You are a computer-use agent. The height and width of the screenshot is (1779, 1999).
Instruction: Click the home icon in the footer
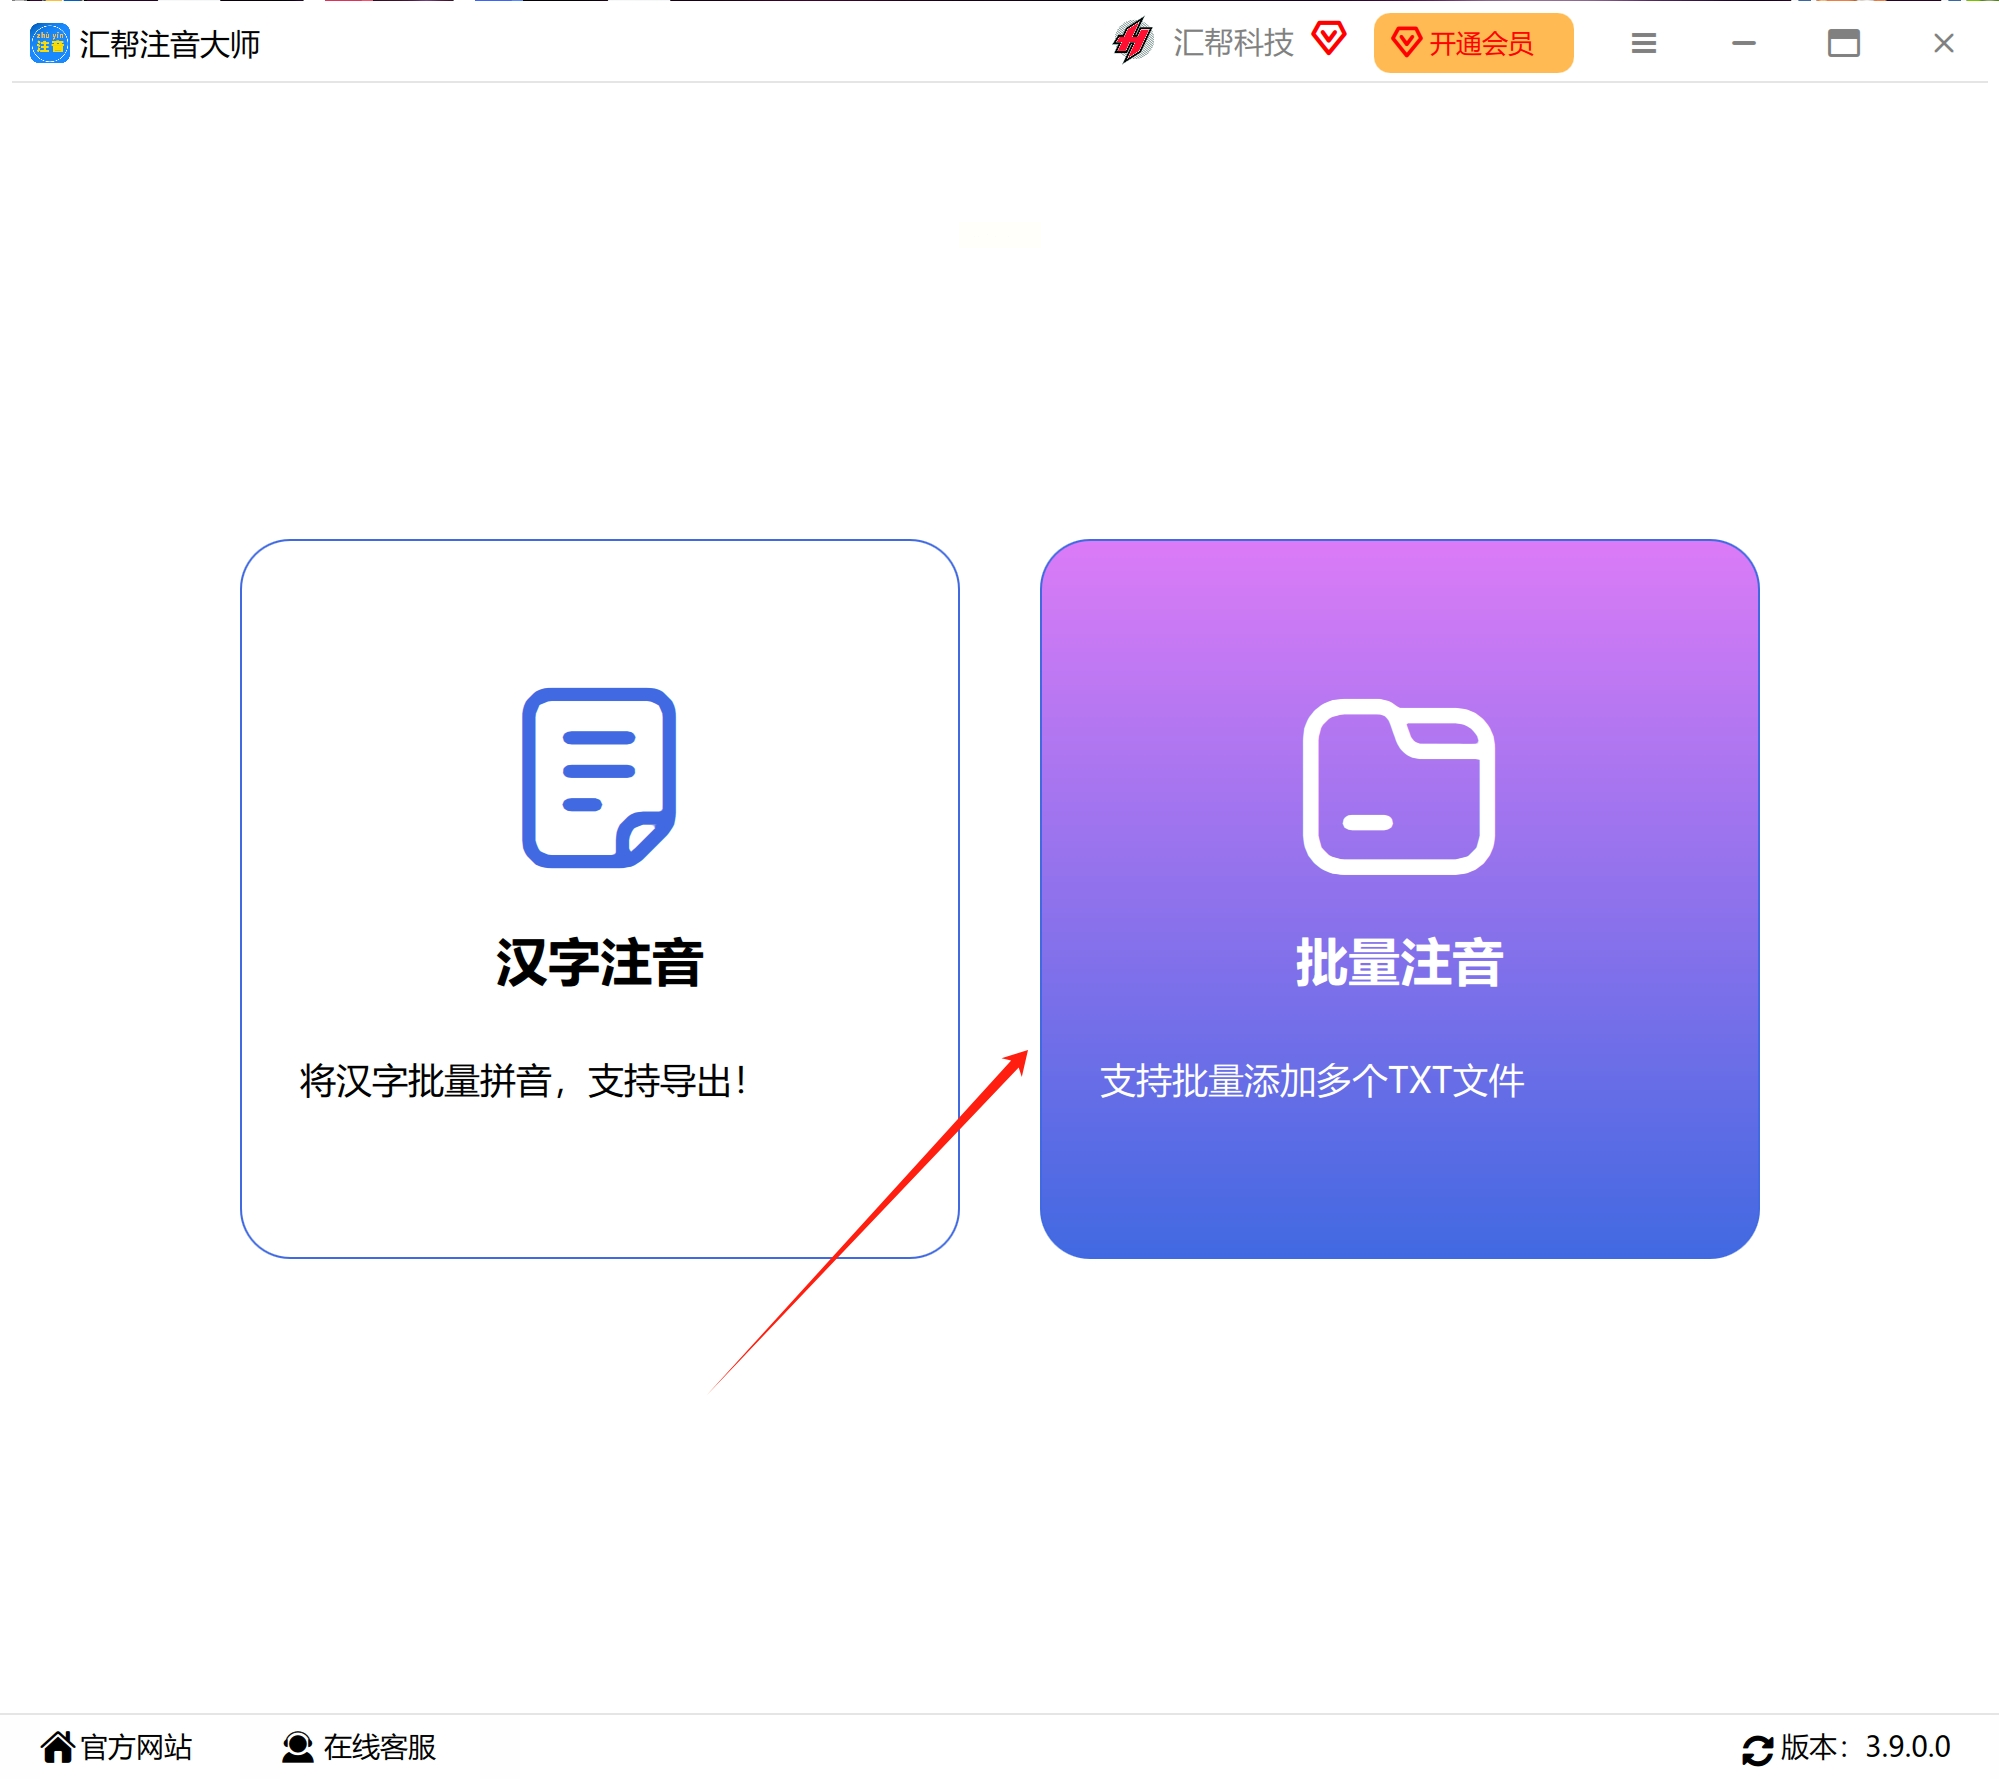tap(58, 1747)
